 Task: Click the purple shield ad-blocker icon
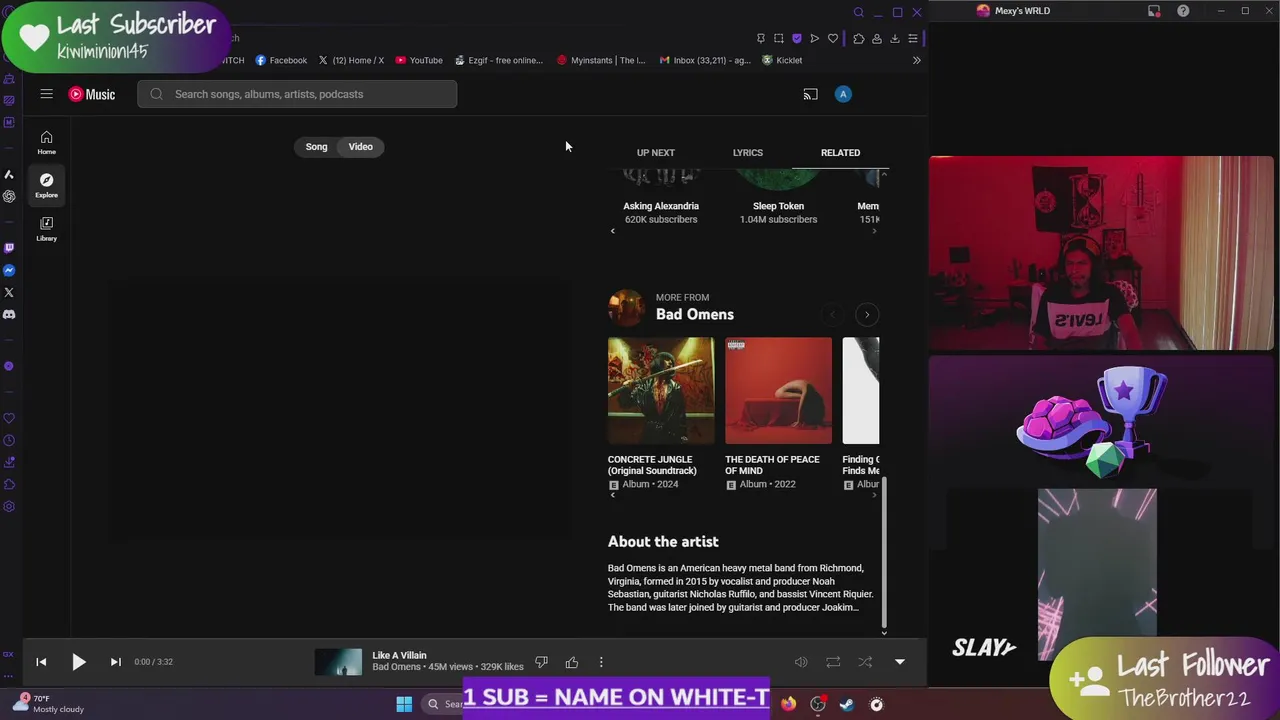pos(797,39)
